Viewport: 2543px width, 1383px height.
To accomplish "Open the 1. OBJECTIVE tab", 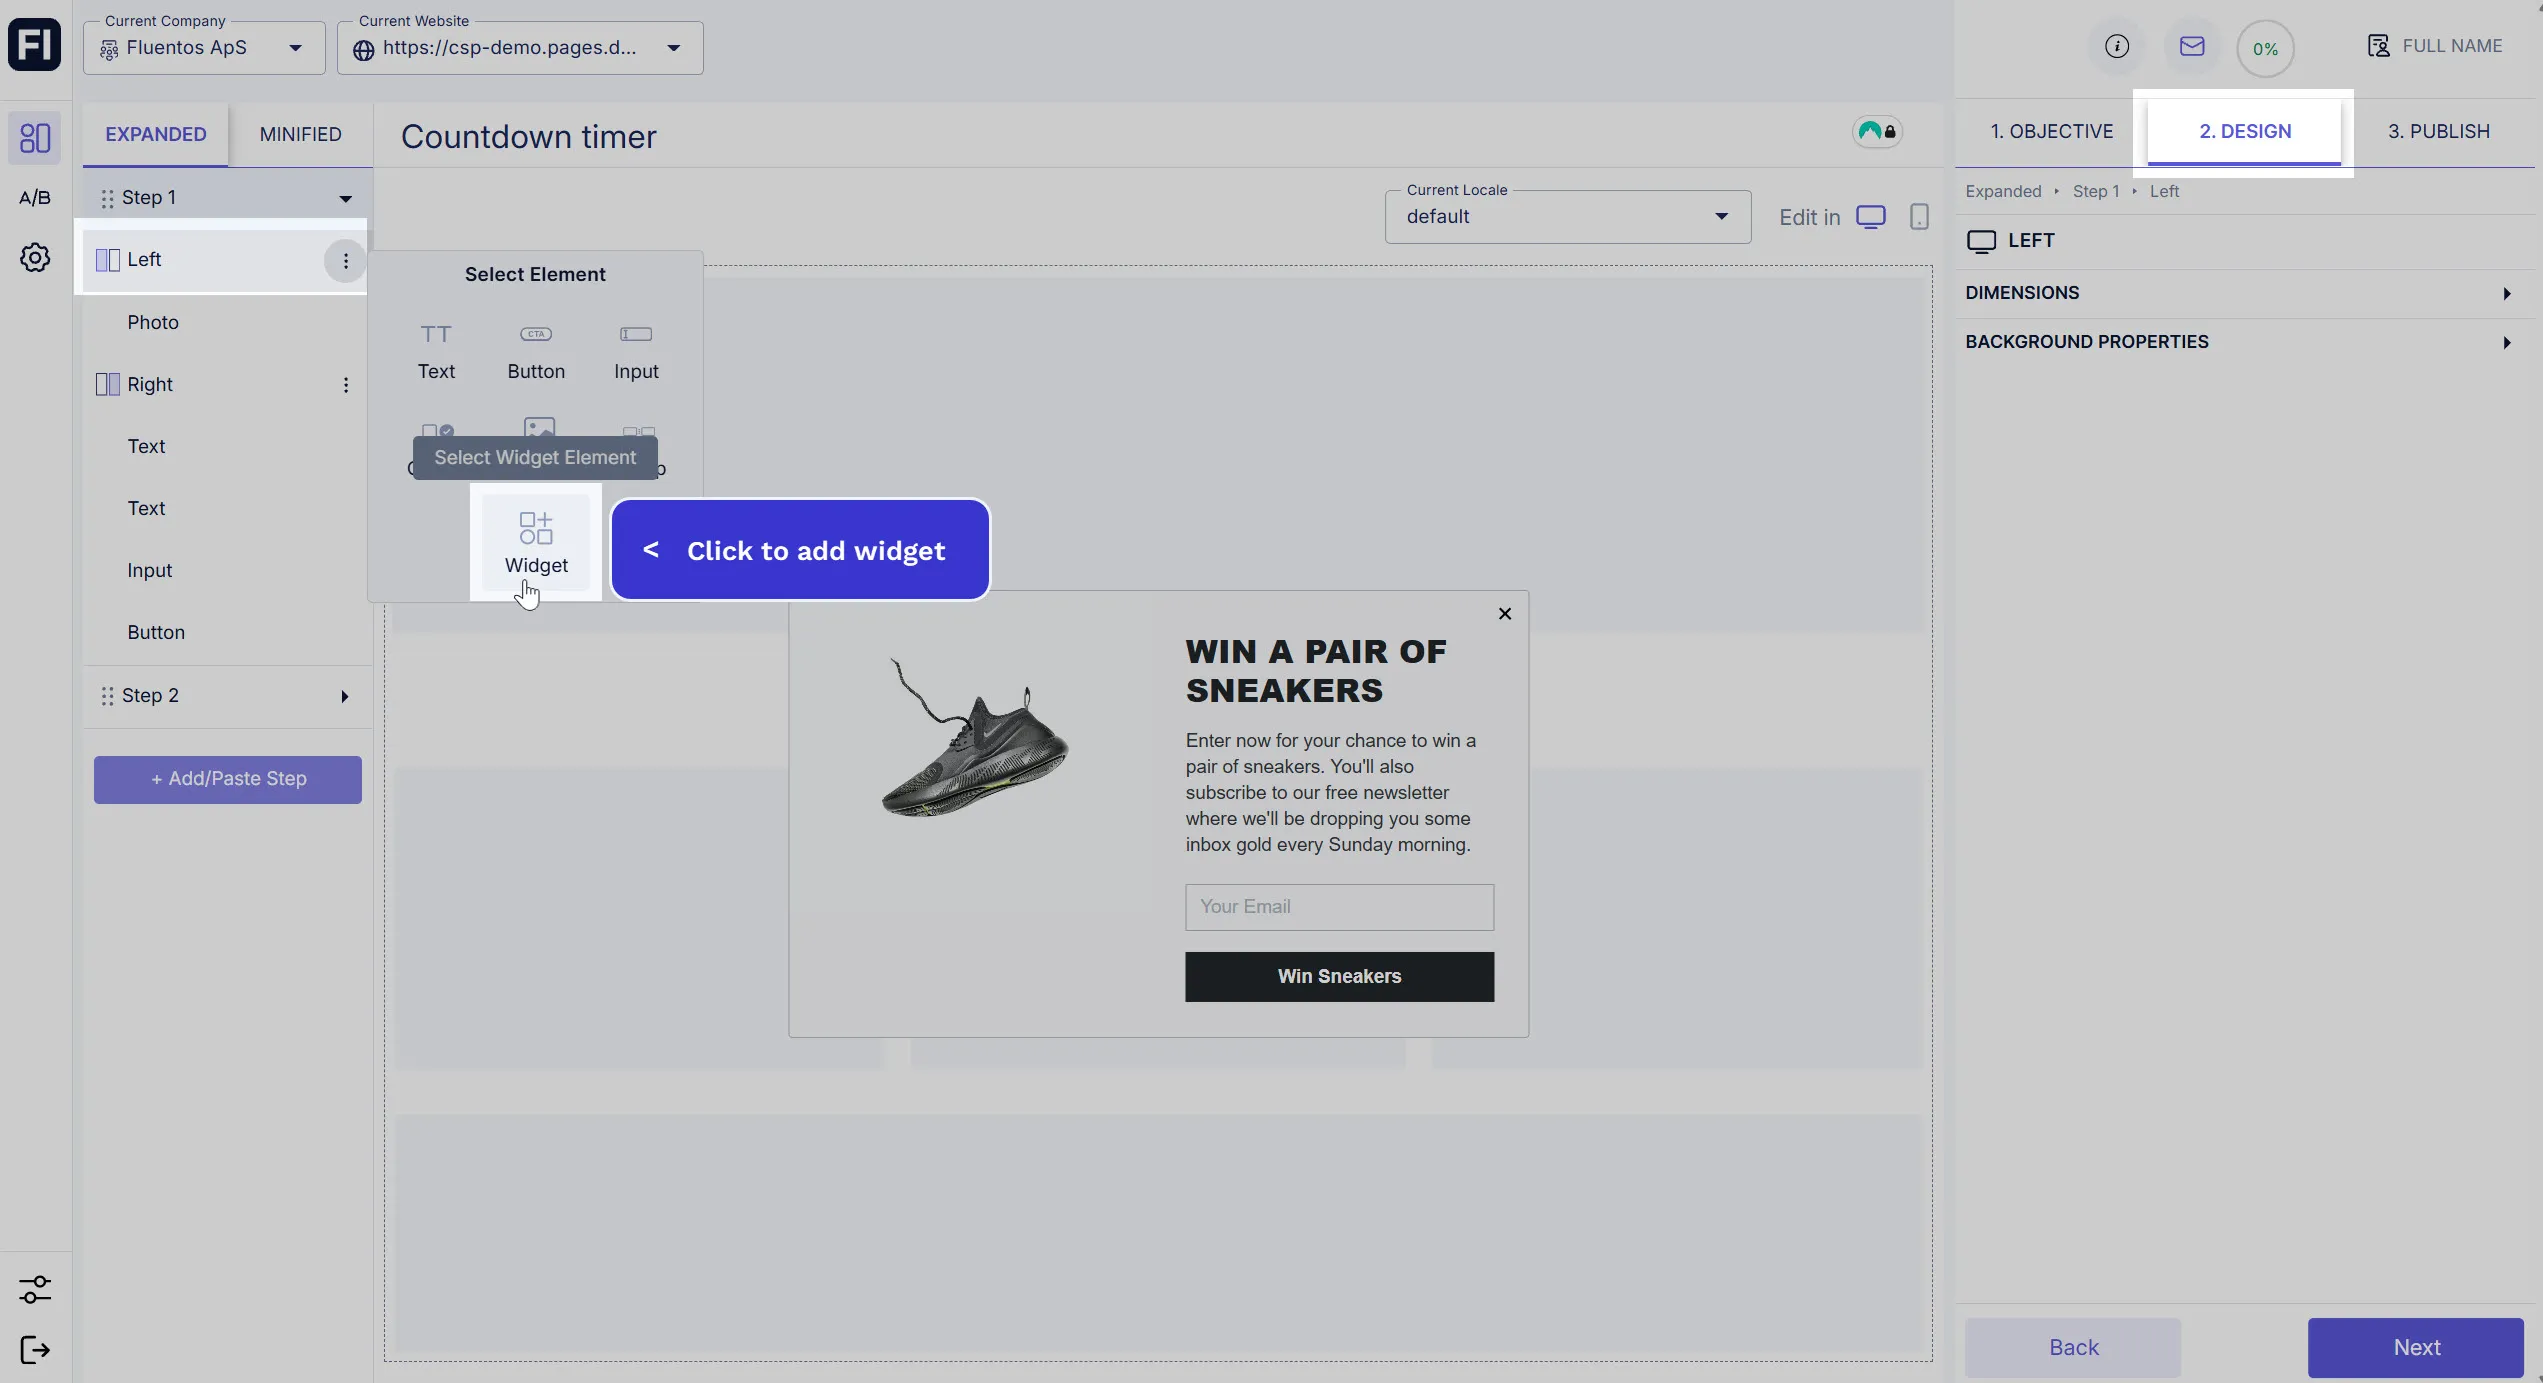I will point(2050,130).
